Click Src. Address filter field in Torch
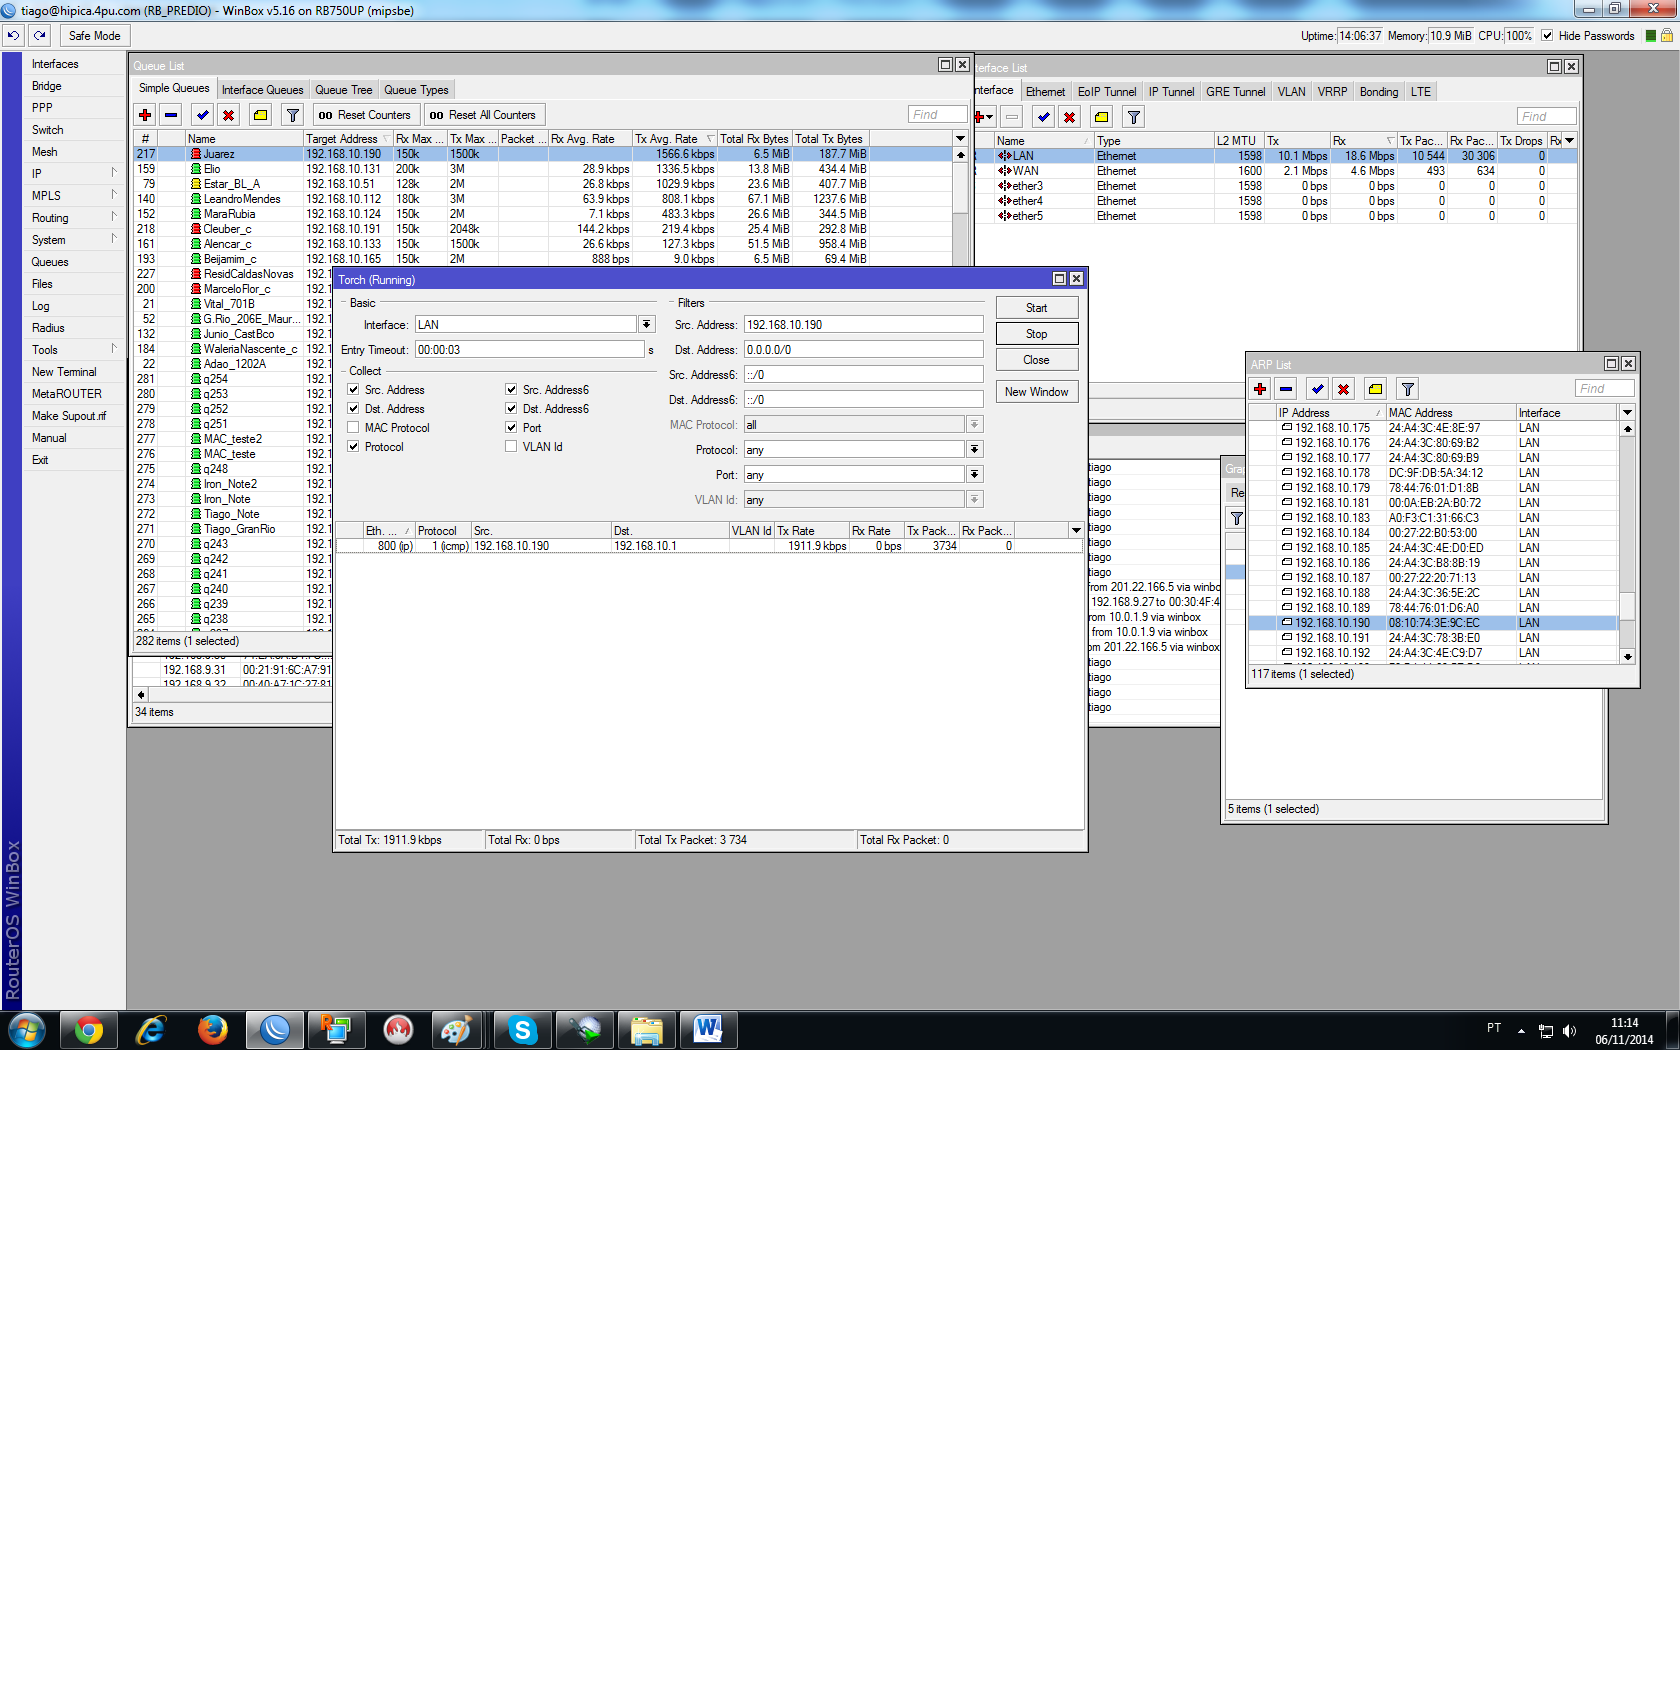This screenshot has height=1684, width=1680. (x=864, y=325)
